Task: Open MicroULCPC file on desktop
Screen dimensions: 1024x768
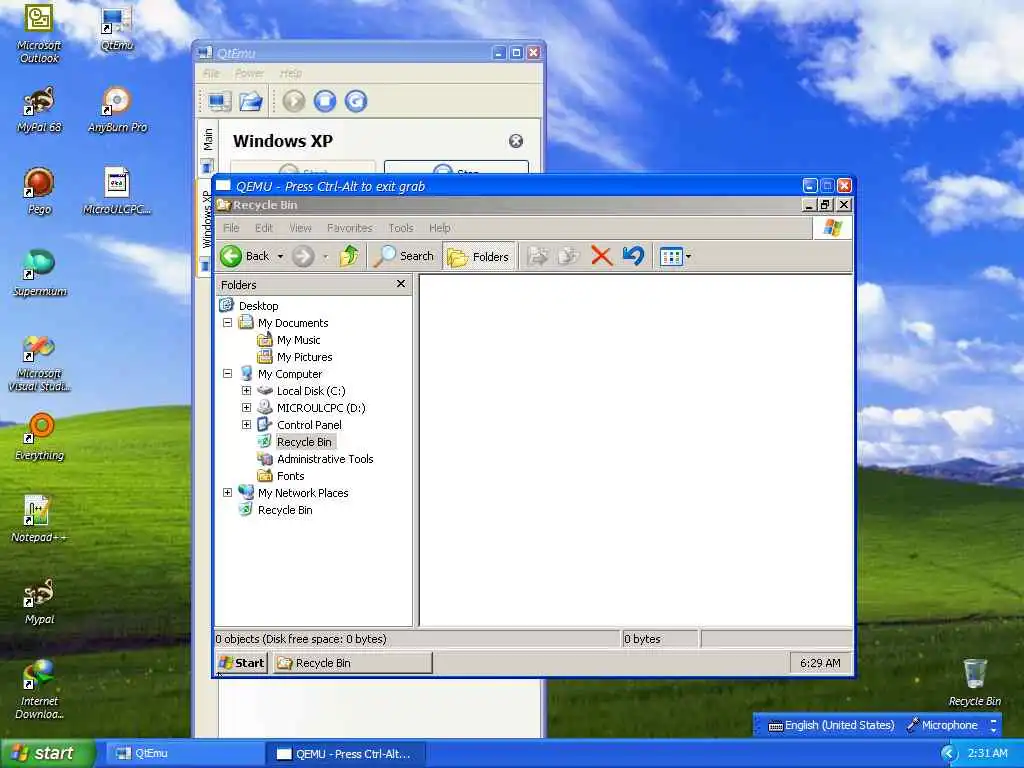Action: tap(118, 191)
